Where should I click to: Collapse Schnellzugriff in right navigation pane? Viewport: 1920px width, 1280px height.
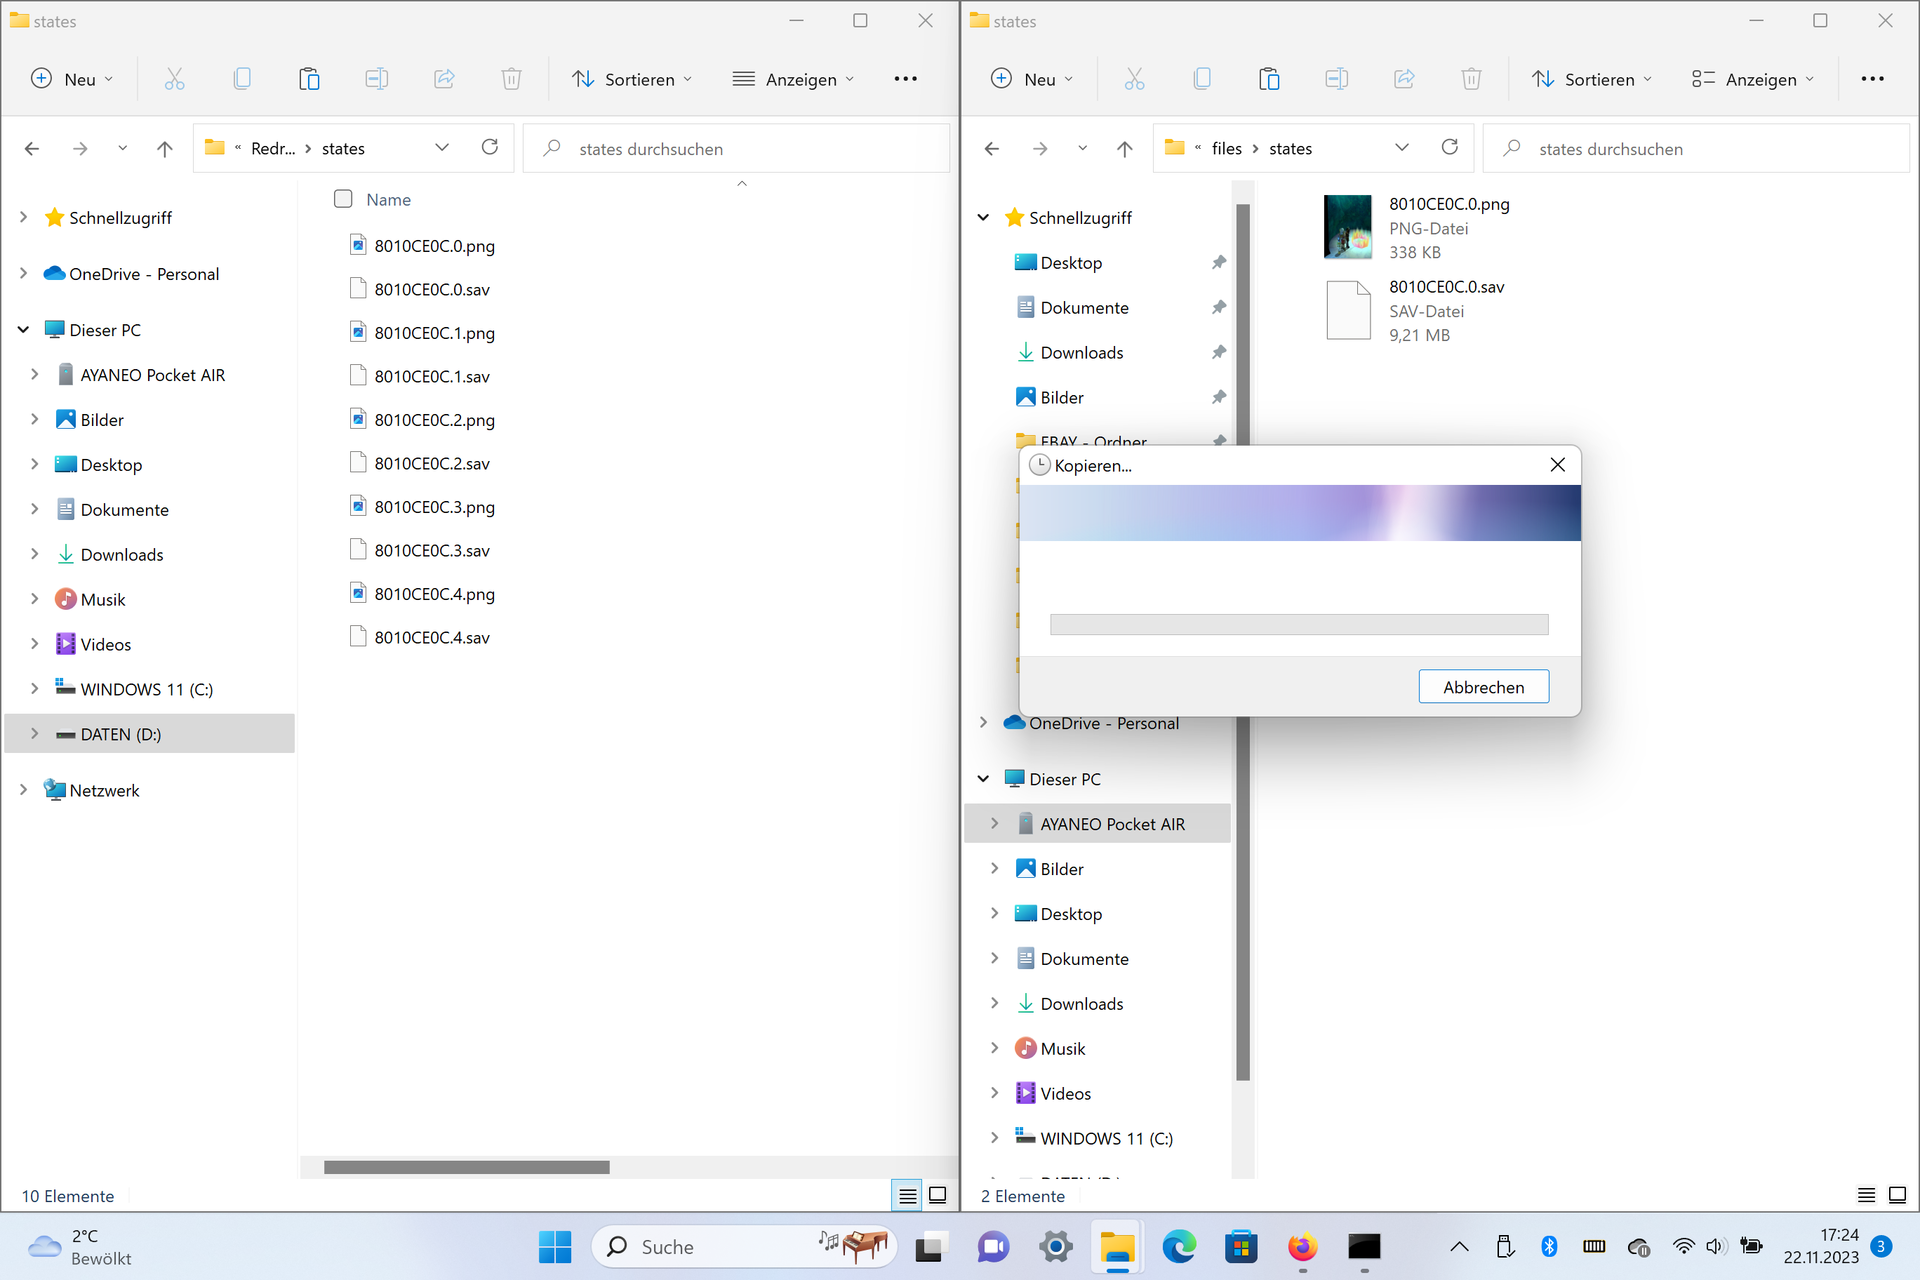pyautogui.click(x=983, y=217)
